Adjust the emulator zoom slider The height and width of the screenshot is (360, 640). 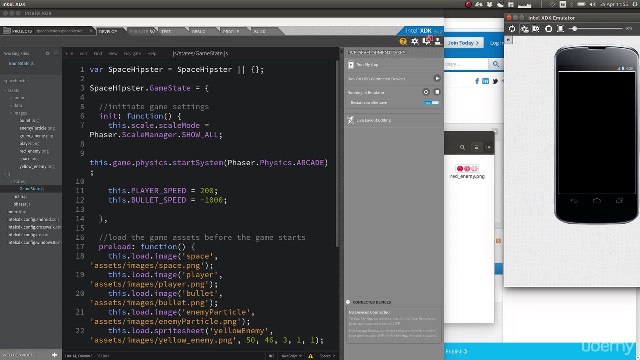[575, 29]
